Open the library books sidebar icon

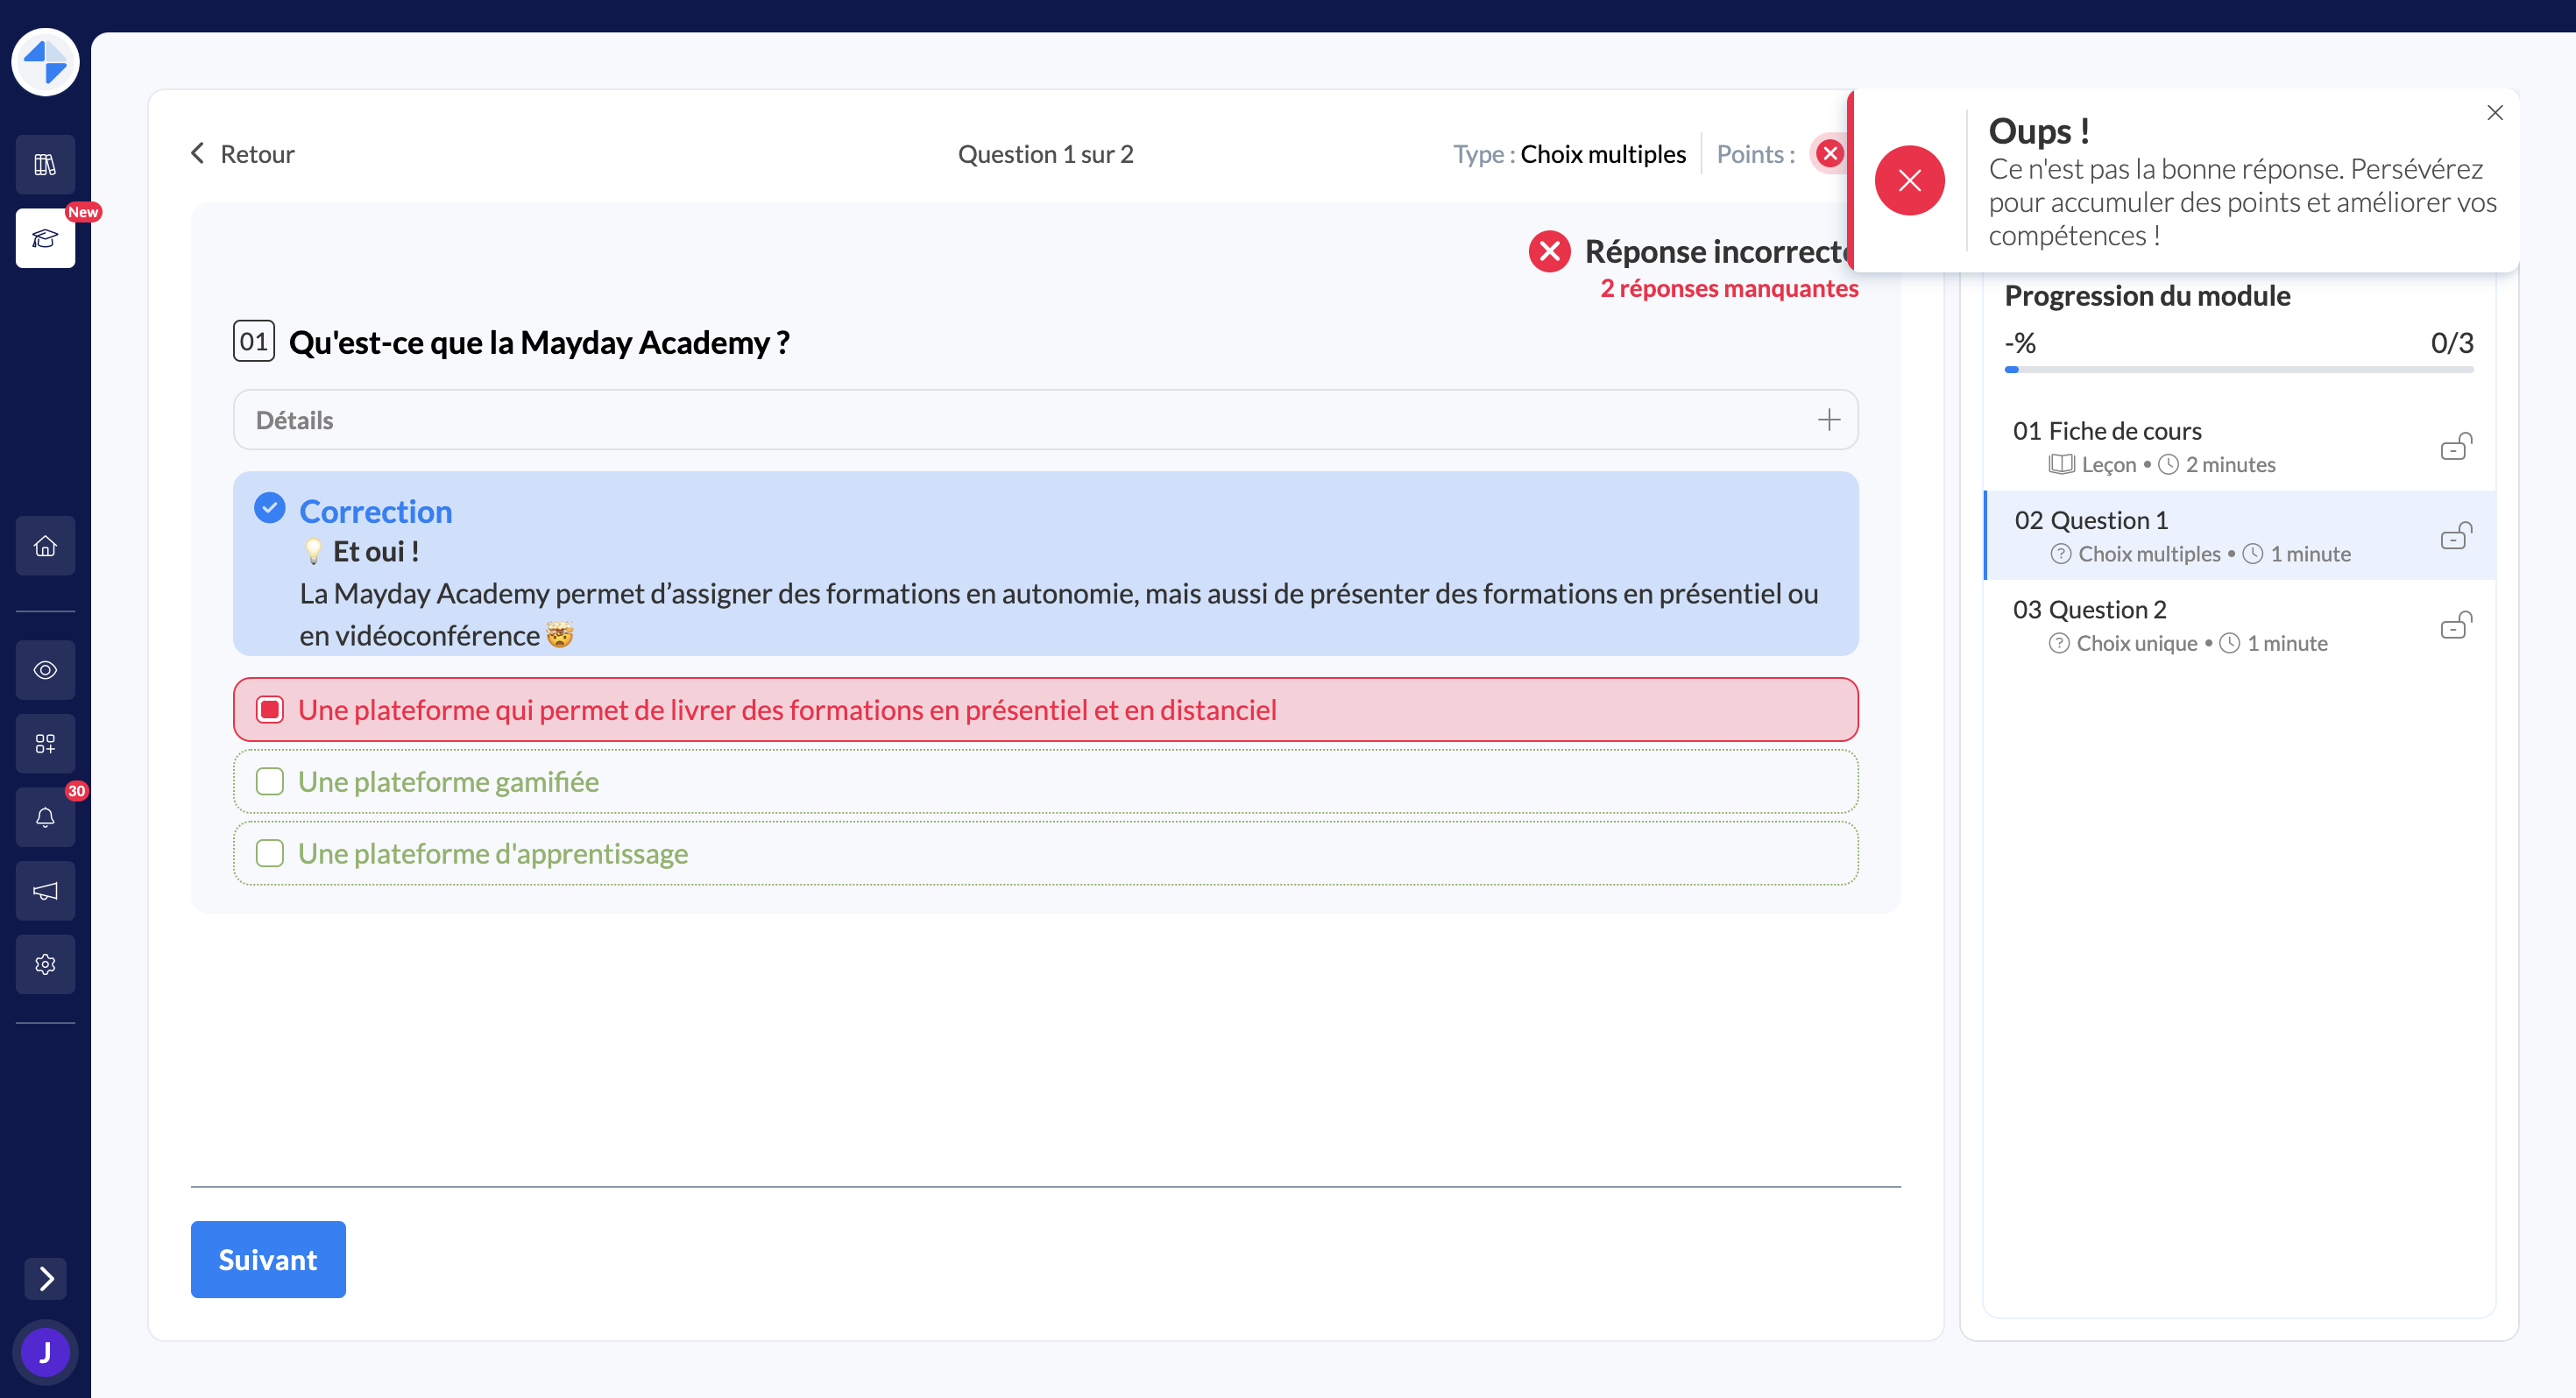tap(45, 165)
